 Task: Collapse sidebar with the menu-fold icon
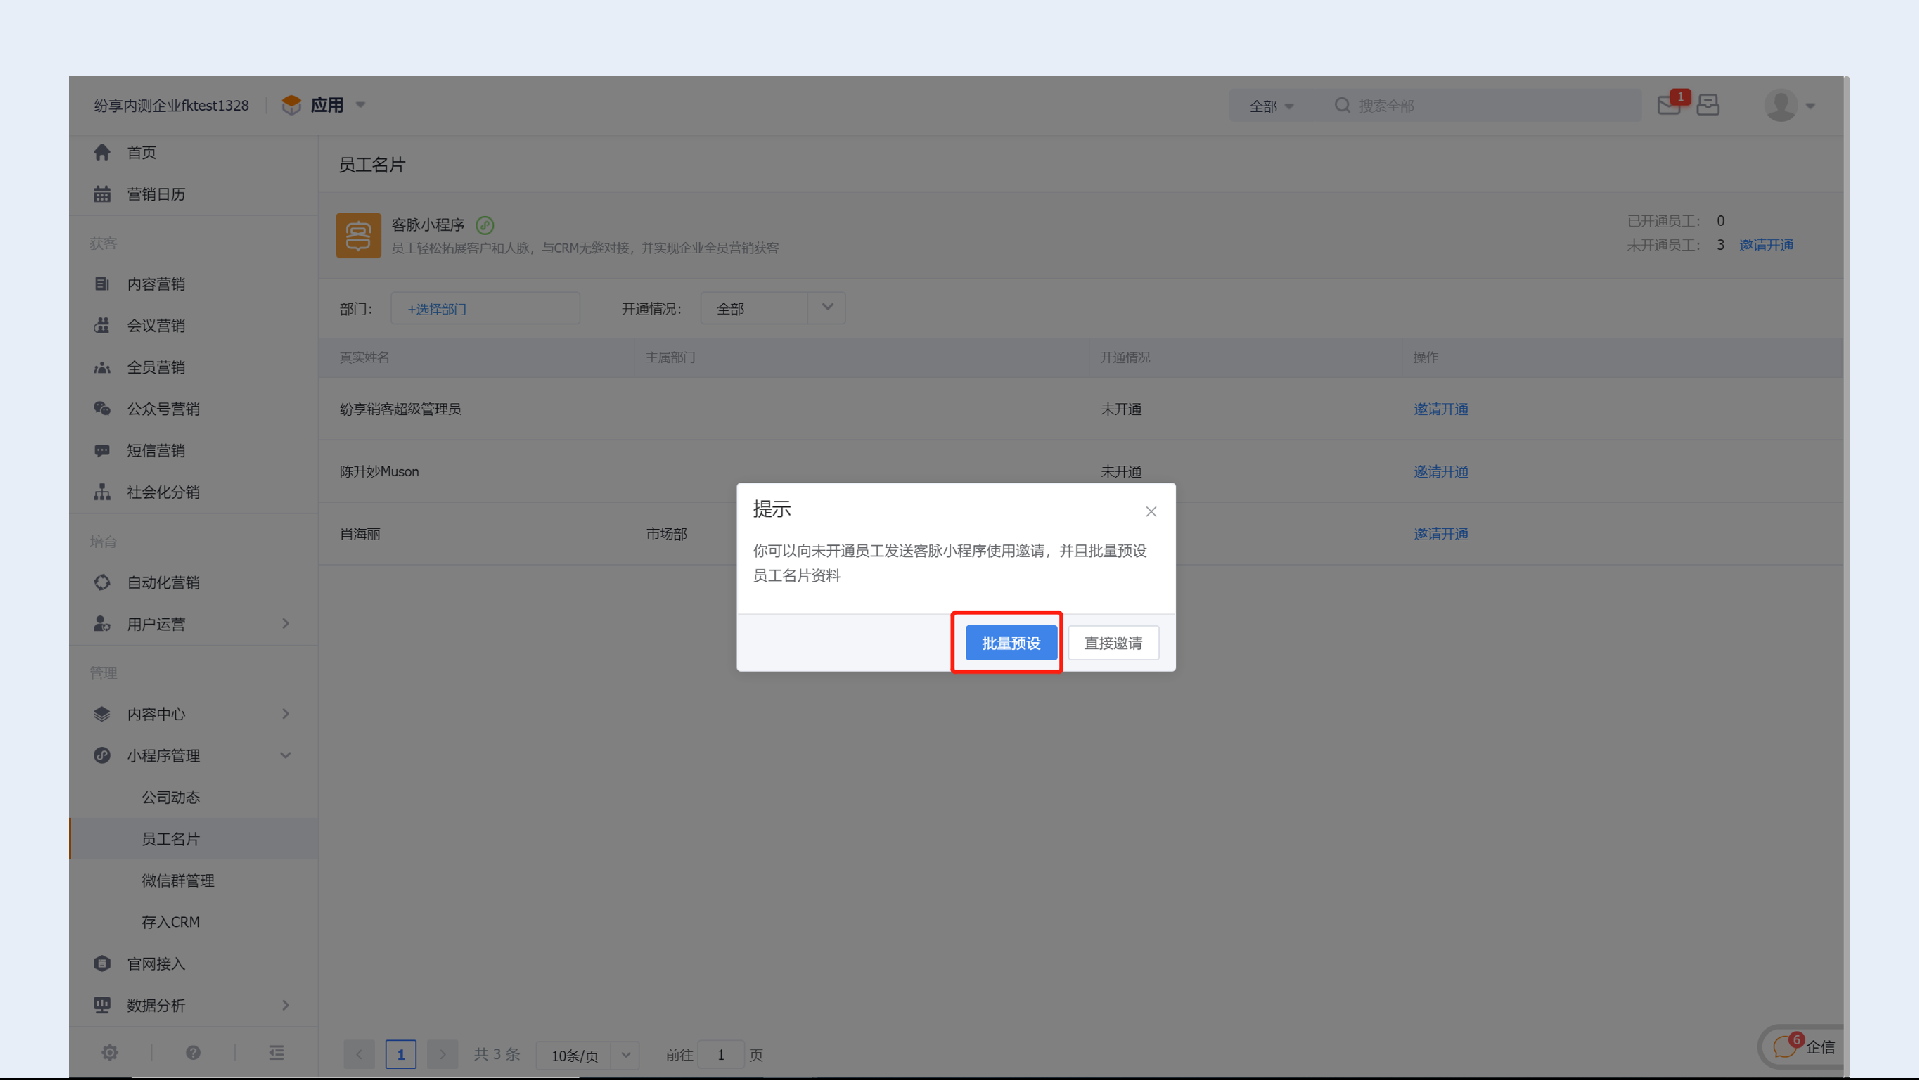(x=277, y=1052)
